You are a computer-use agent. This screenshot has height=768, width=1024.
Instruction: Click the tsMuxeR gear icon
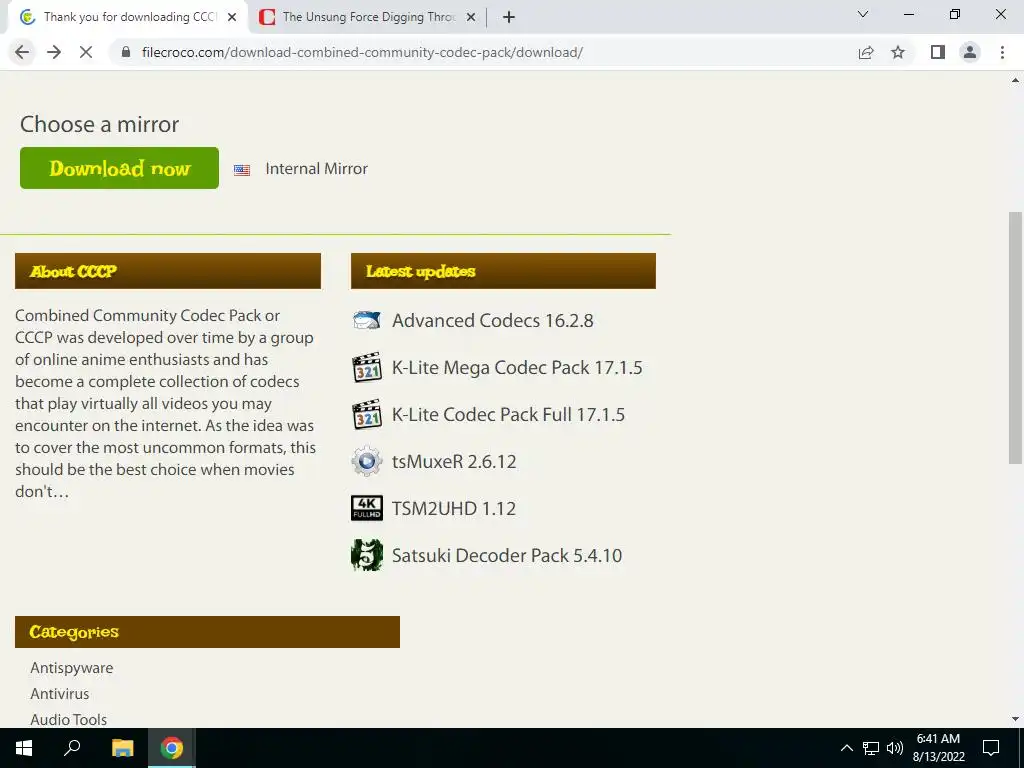click(x=367, y=461)
